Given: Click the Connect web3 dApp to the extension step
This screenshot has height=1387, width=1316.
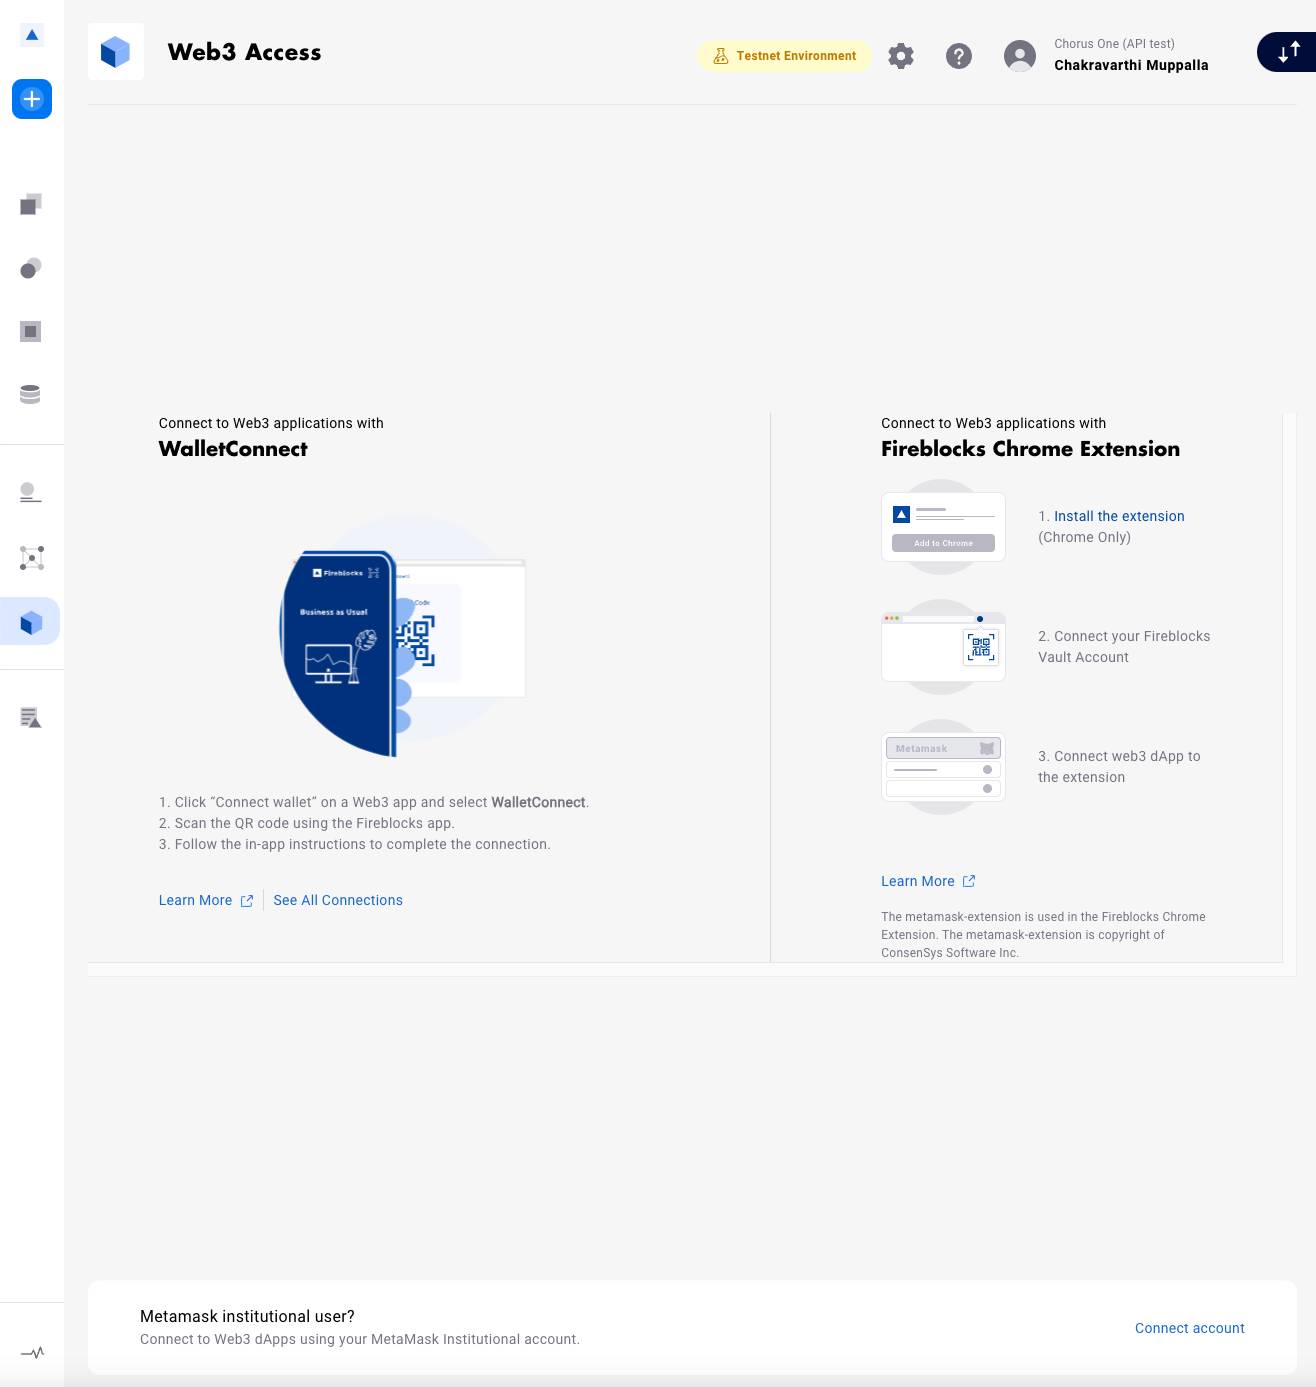Looking at the screenshot, I should tap(1119, 767).
